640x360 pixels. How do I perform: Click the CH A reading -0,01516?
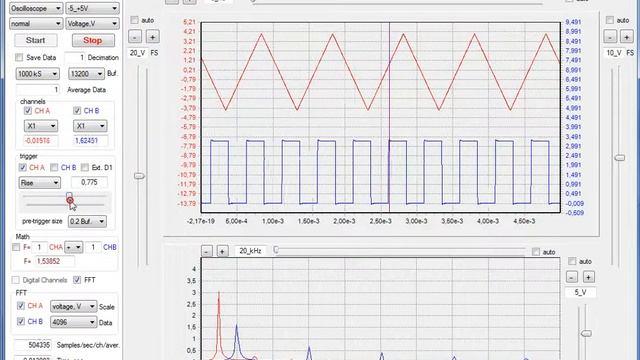[x=41, y=141]
